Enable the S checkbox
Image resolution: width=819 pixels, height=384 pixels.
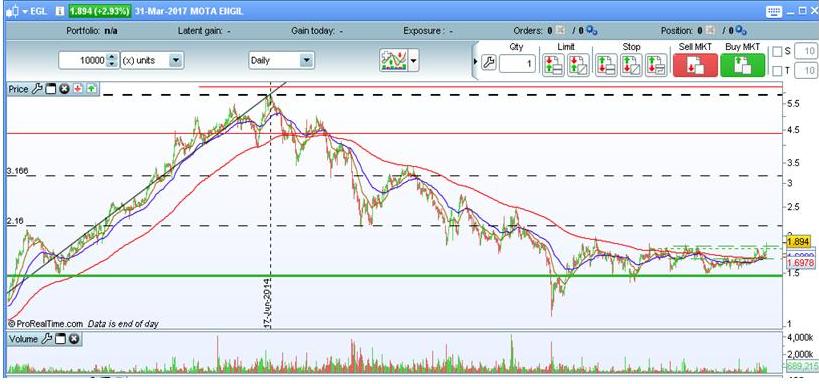coord(778,51)
